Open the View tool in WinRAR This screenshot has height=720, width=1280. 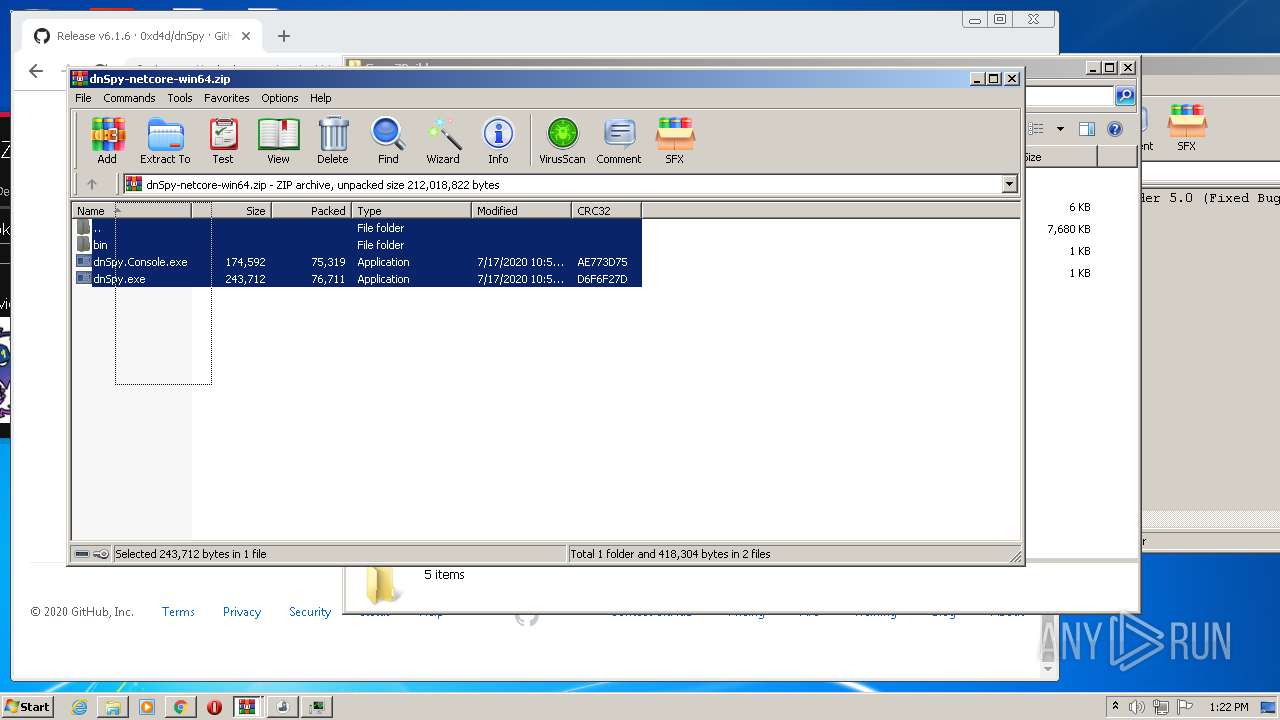[278, 140]
